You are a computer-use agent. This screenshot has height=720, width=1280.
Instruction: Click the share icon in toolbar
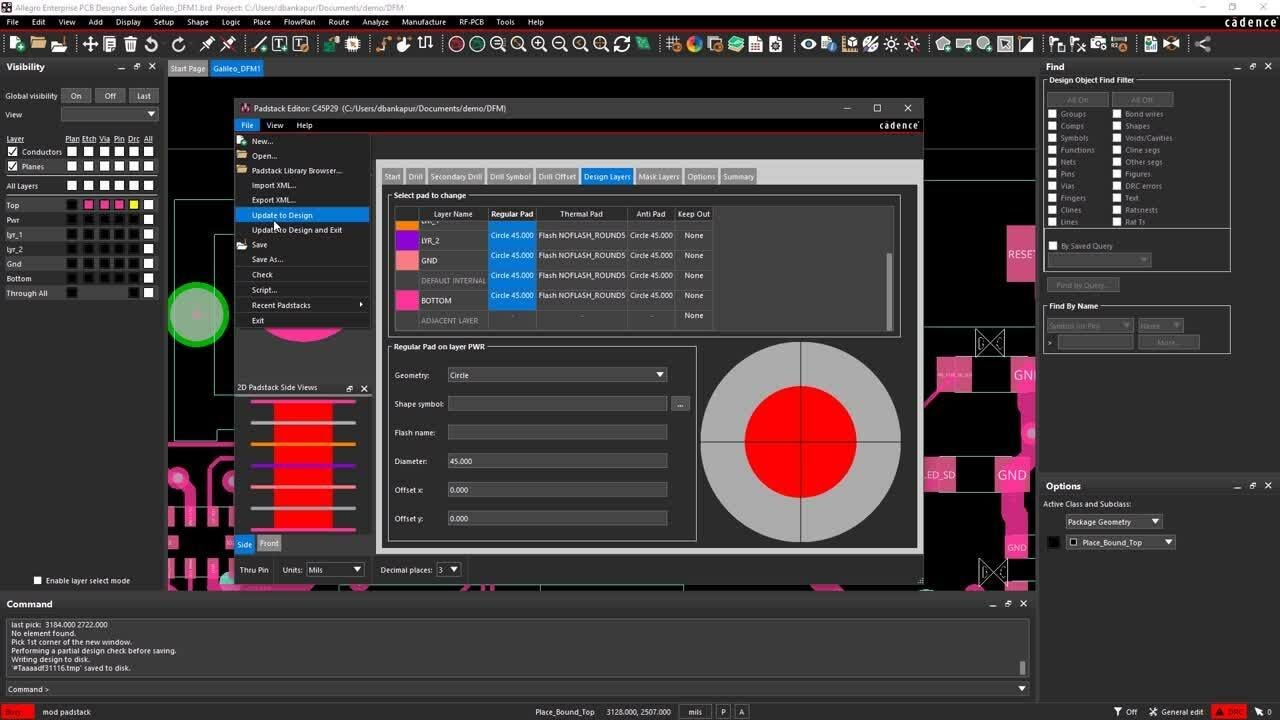click(1203, 44)
